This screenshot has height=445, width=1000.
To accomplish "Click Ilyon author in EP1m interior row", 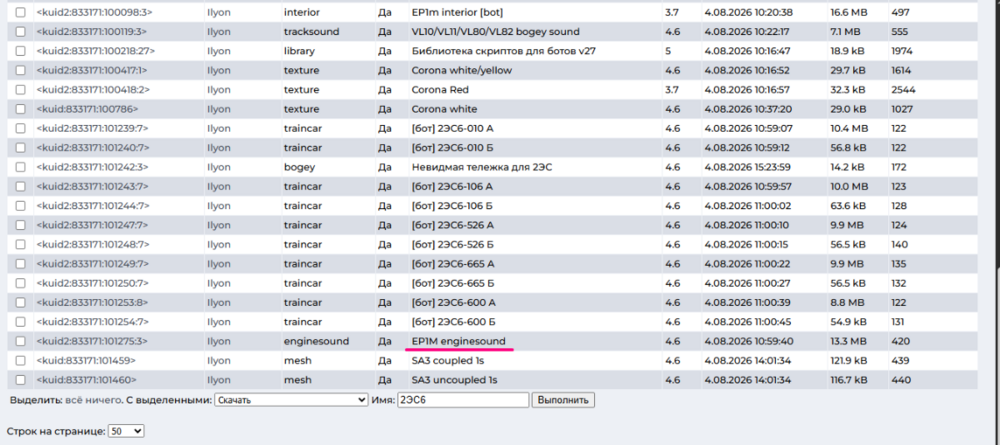I will tap(219, 12).
